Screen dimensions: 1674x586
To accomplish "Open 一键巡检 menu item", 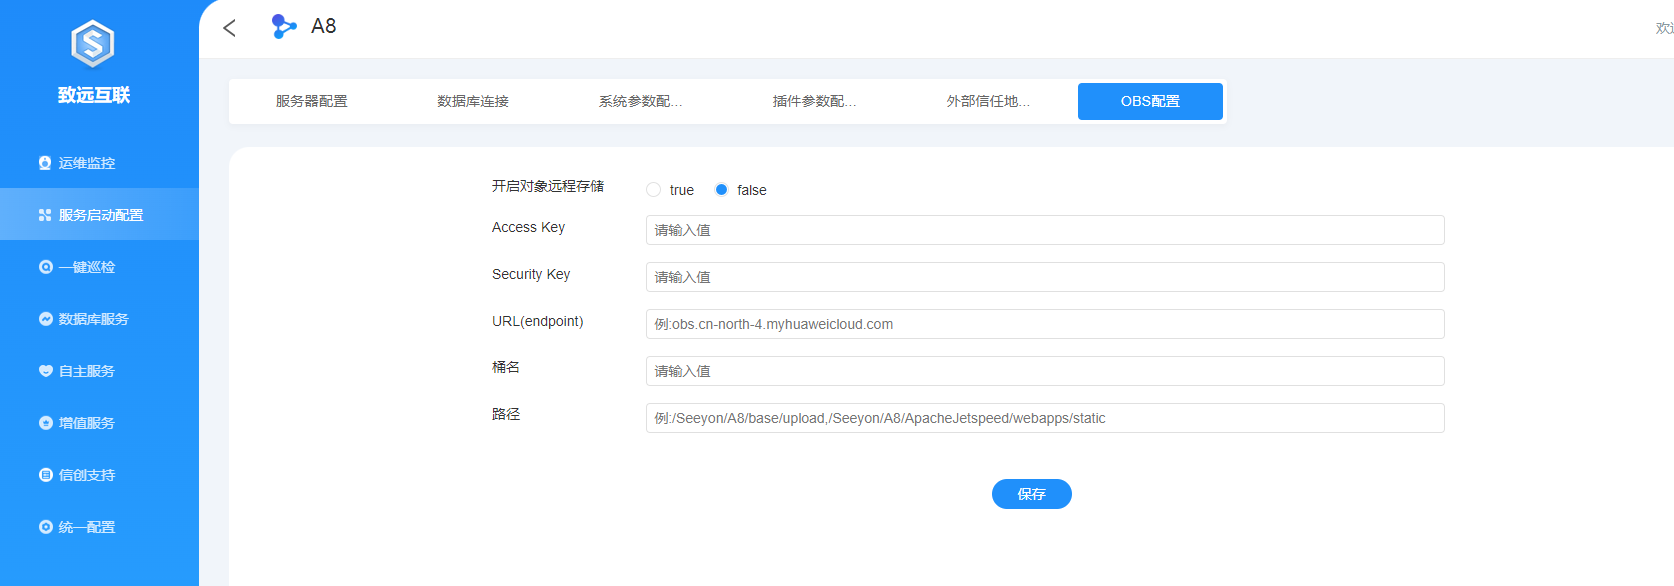I will 99,267.
